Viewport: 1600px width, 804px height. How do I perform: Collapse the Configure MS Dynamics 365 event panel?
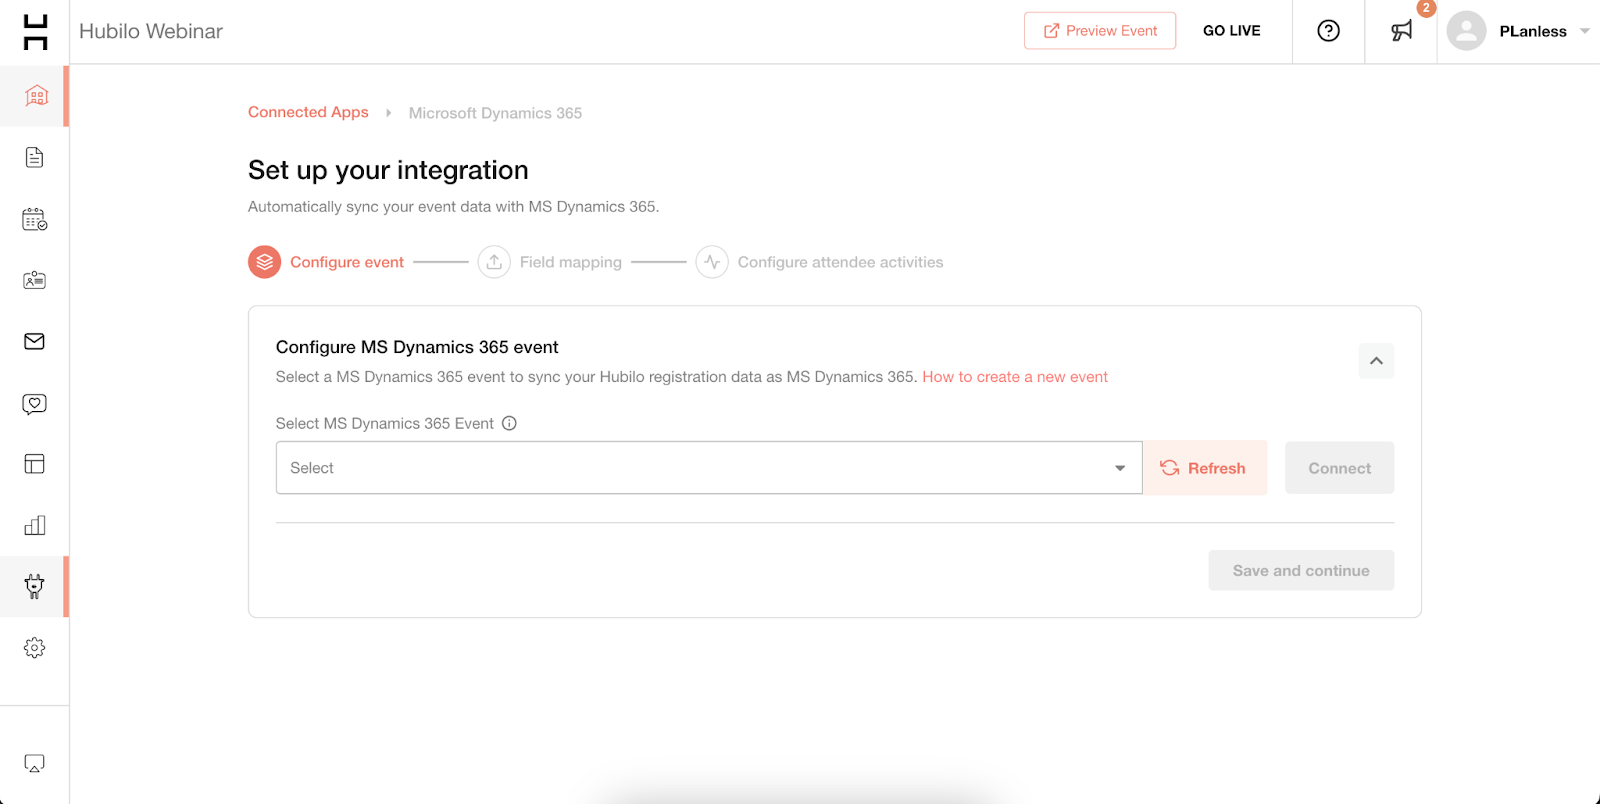point(1376,361)
